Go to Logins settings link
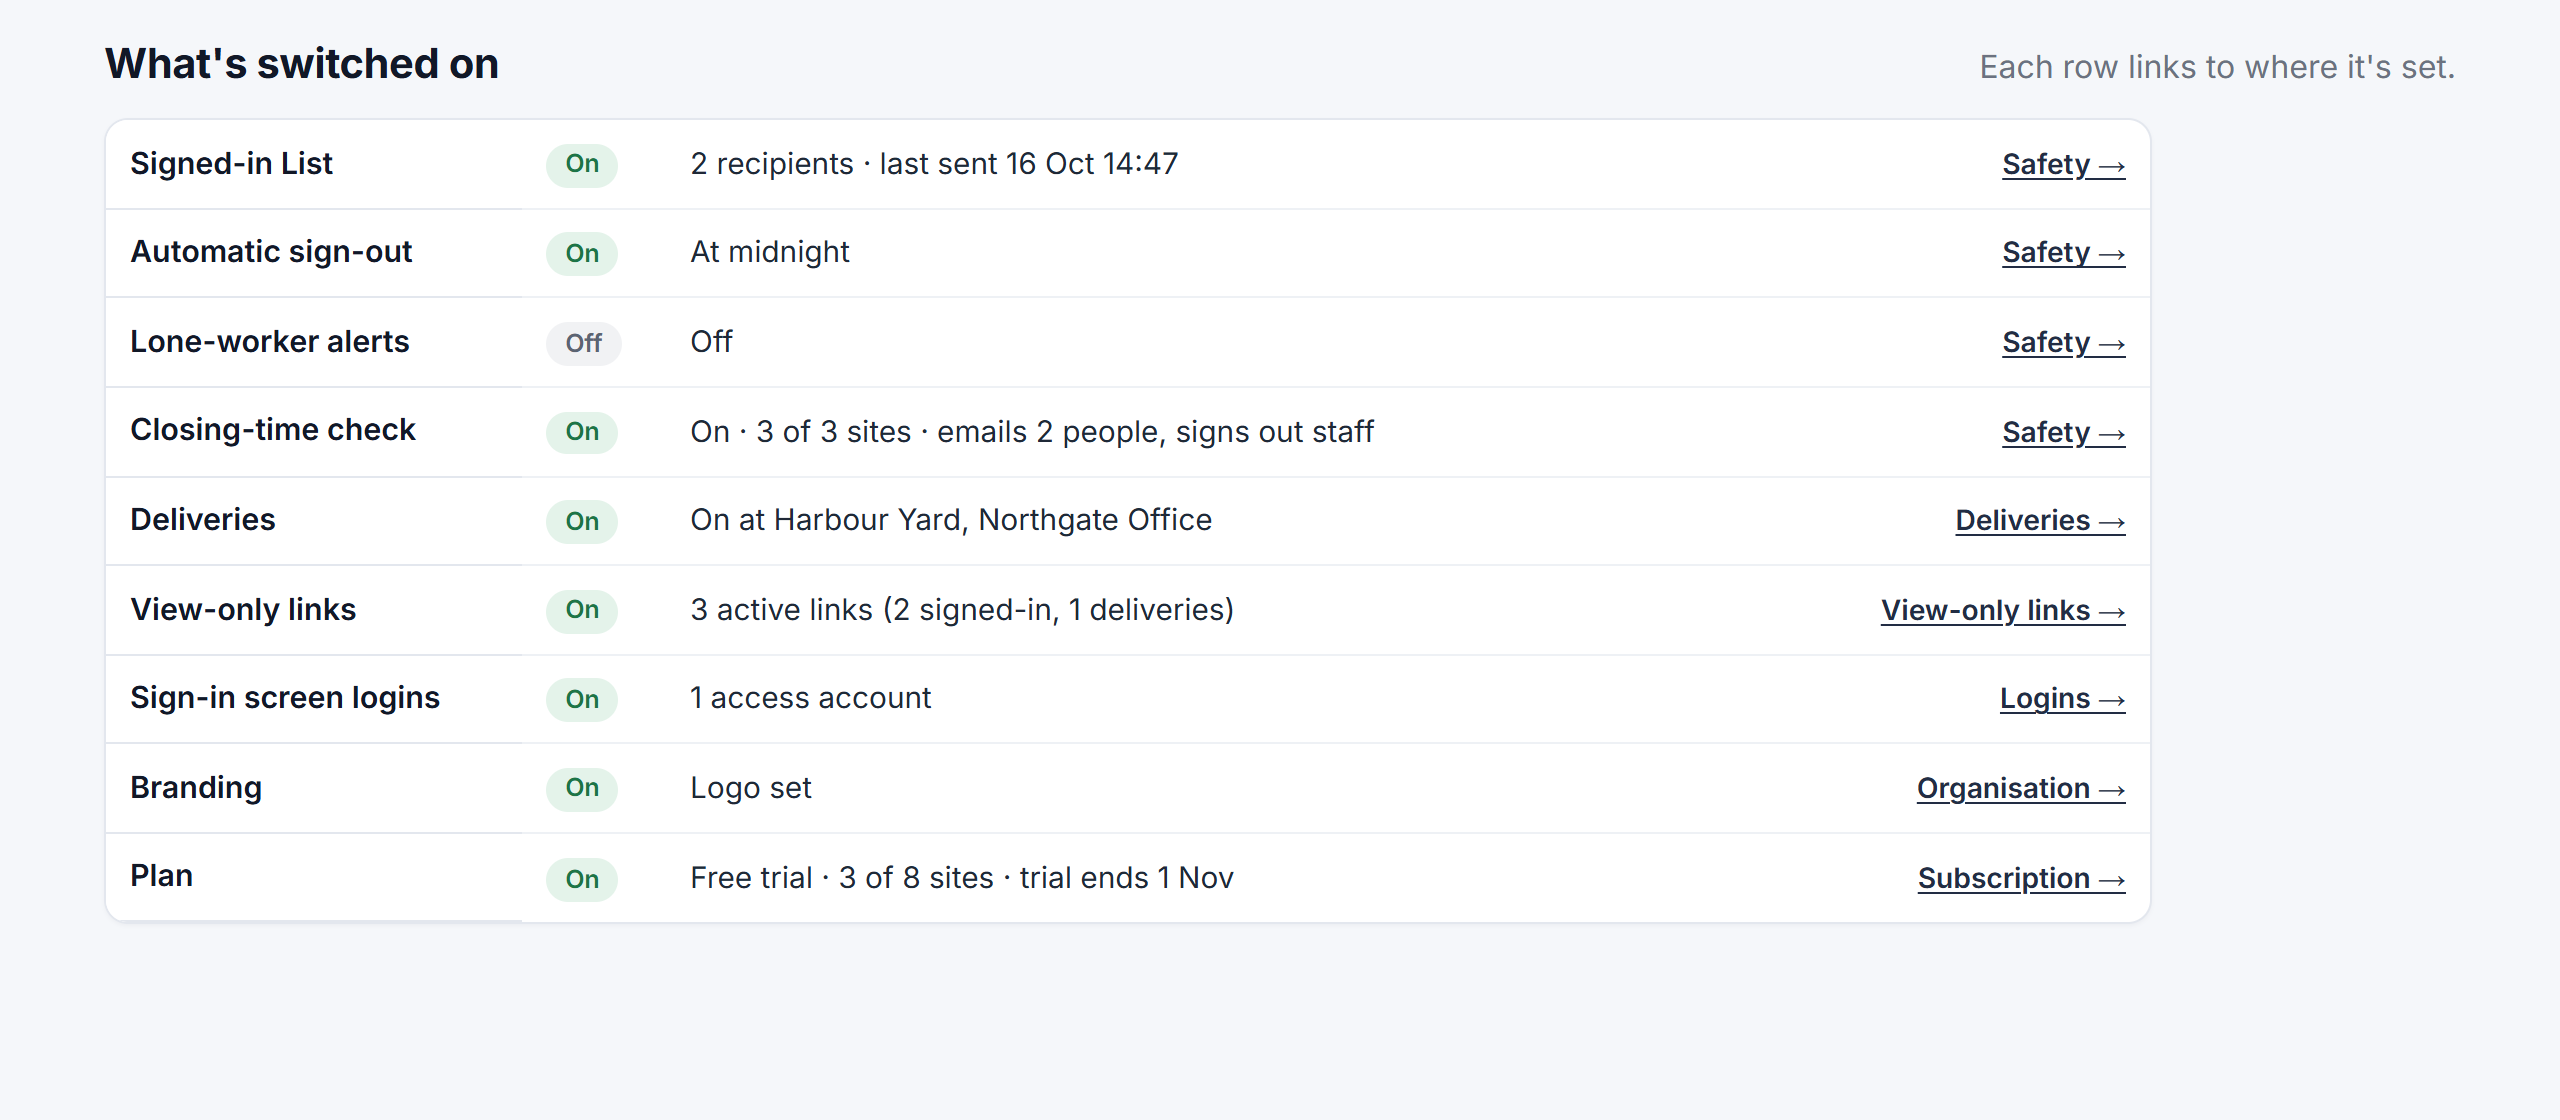 [x=2062, y=698]
